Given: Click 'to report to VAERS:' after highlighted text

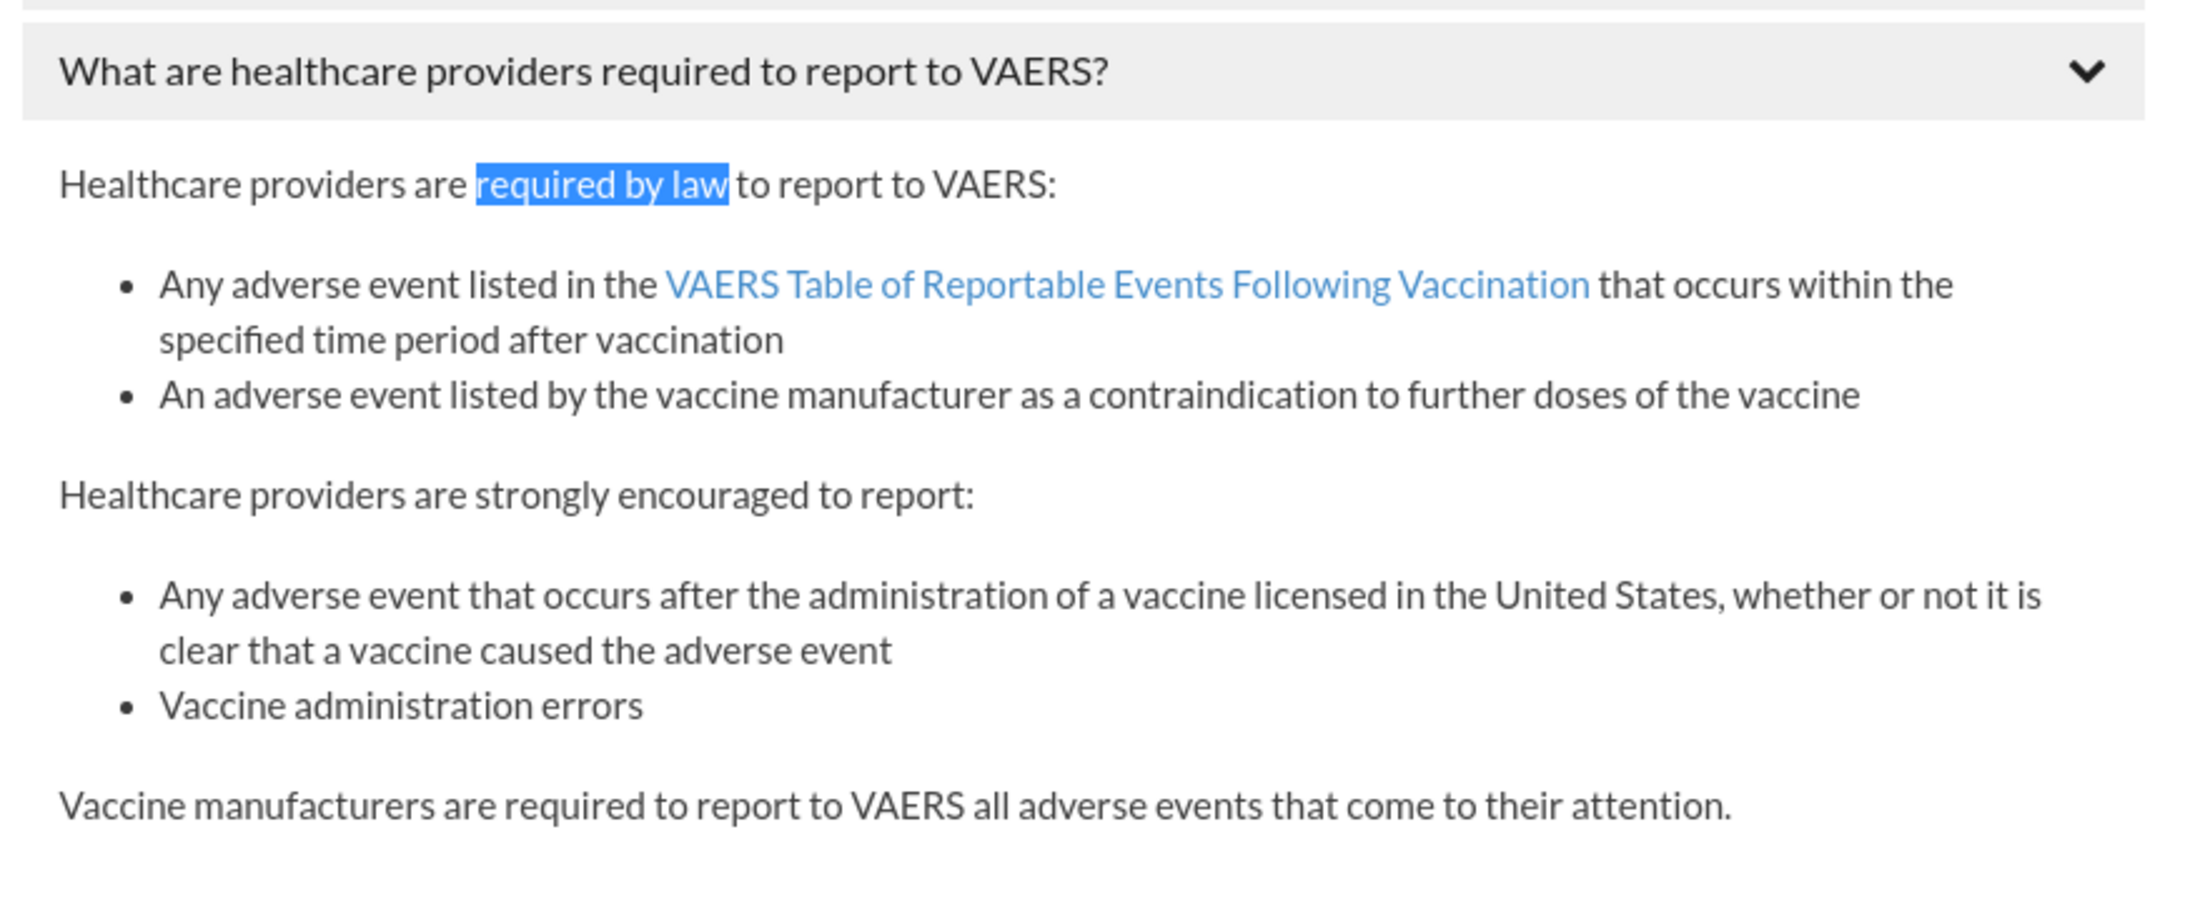Looking at the screenshot, I should pyautogui.click(x=896, y=185).
